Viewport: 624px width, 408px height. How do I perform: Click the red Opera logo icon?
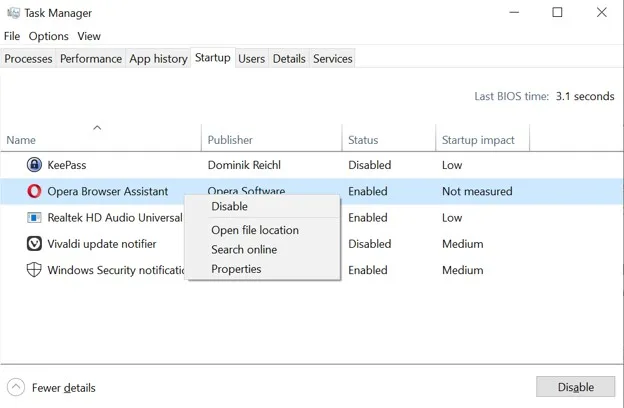click(x=34, y=191)
